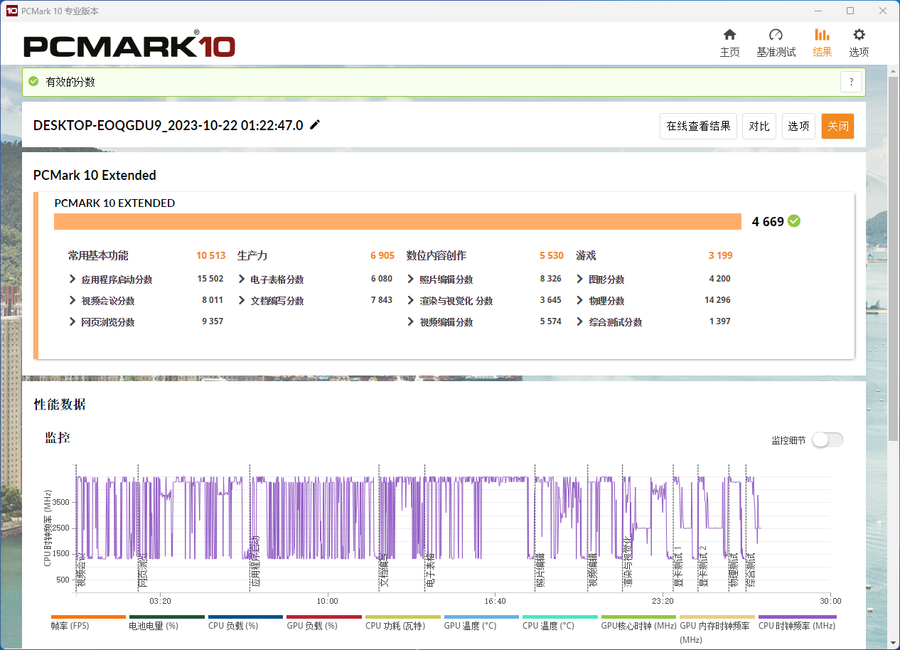Click the DESKTOP-EOQGDU9 result title
The image size is (900, 650).
point(168,125)
